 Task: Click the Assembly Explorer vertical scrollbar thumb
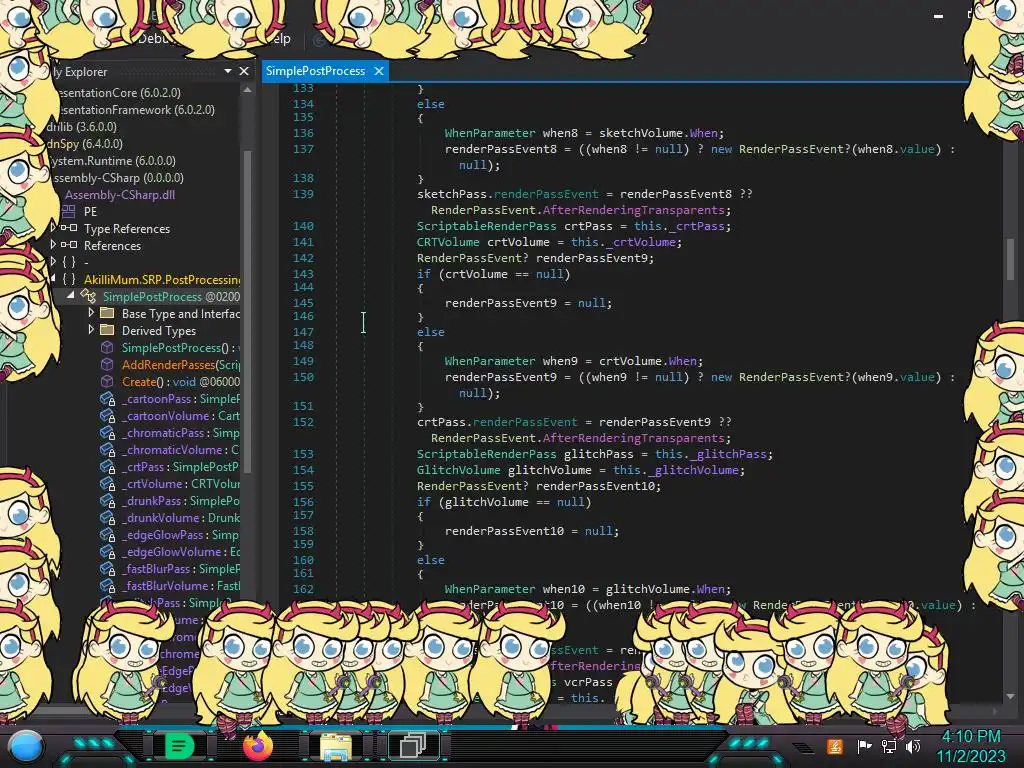click(x=247, y=310)
